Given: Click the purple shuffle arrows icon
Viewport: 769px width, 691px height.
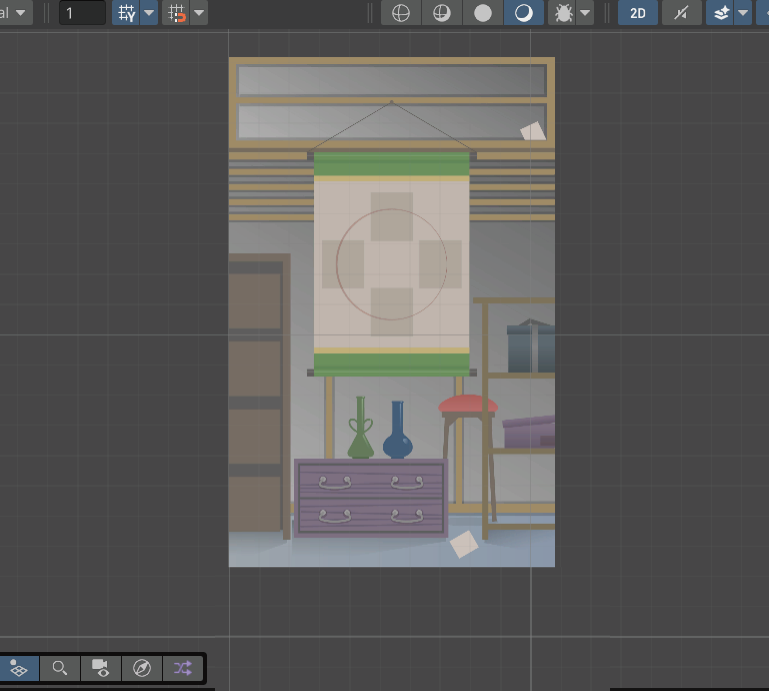Looking at the screenshot, I should (182, 668).
